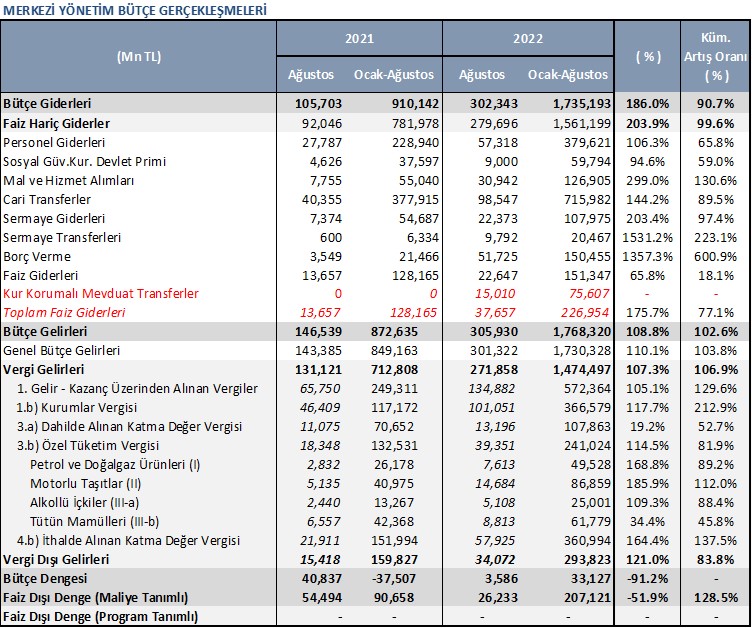The width and height of the screenshot is (752, 628).
Task: Click the '34.4%' cell
Action: pos(647,522)
